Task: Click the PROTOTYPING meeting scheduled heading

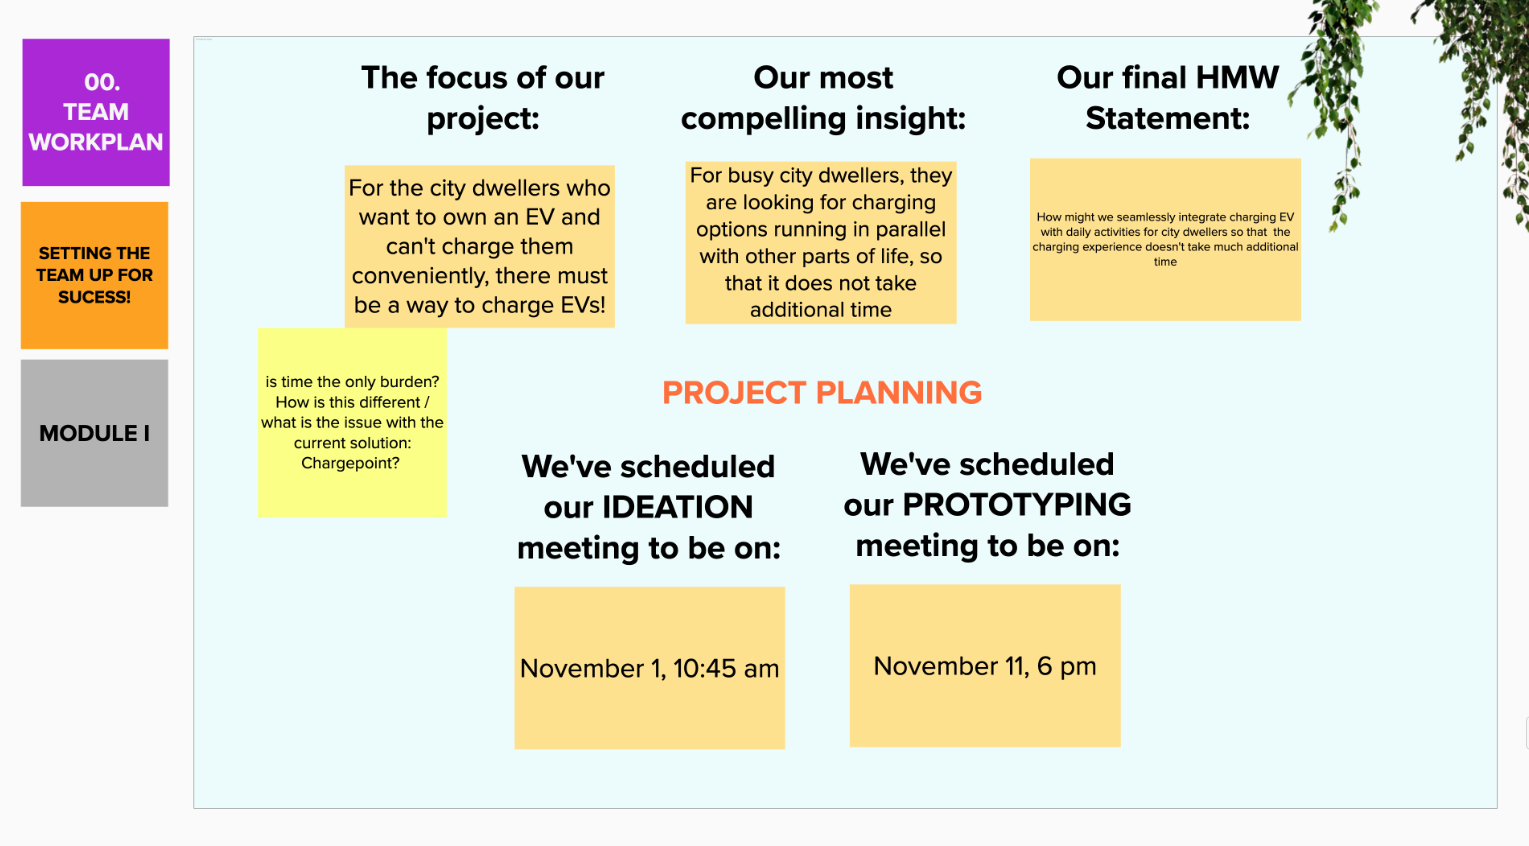Action: [987, 505]
